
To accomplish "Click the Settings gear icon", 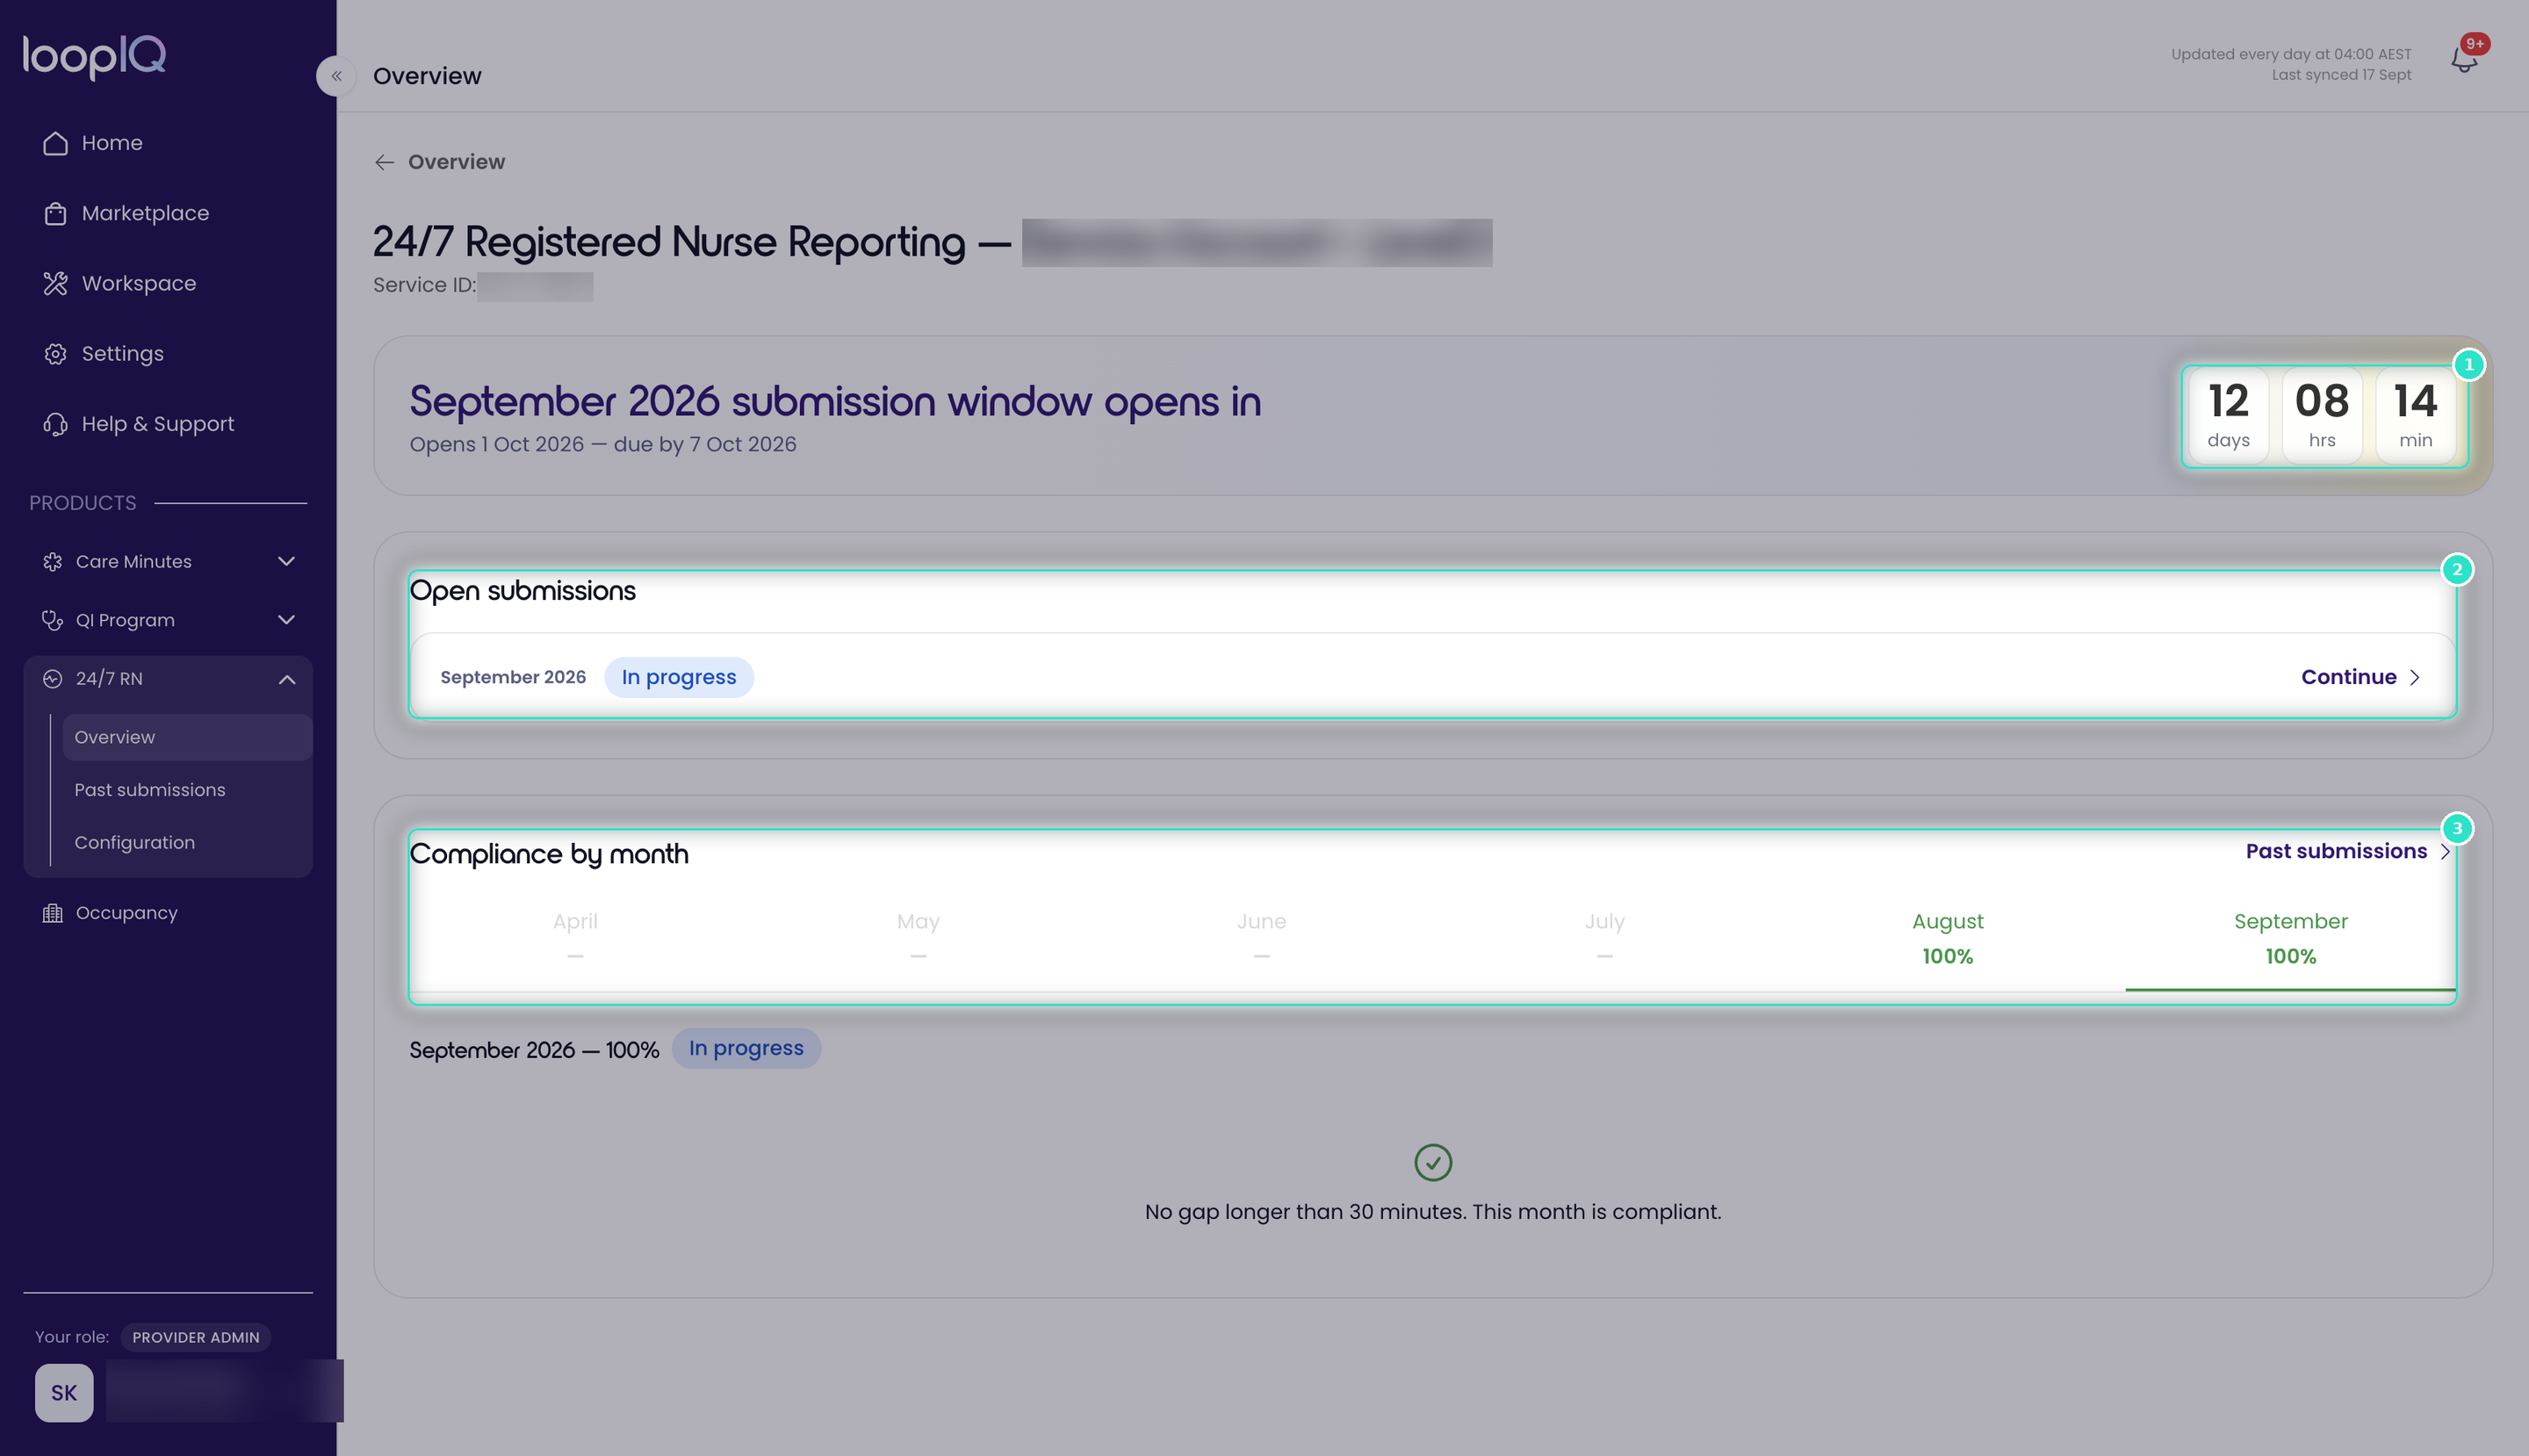I will point(55,354).
